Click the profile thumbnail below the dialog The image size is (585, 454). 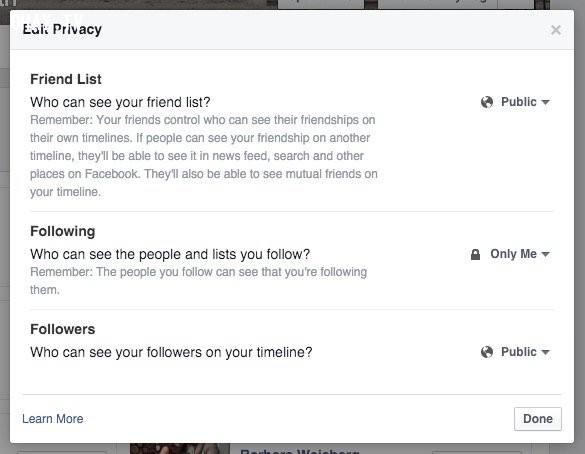(x=180, y=448)
